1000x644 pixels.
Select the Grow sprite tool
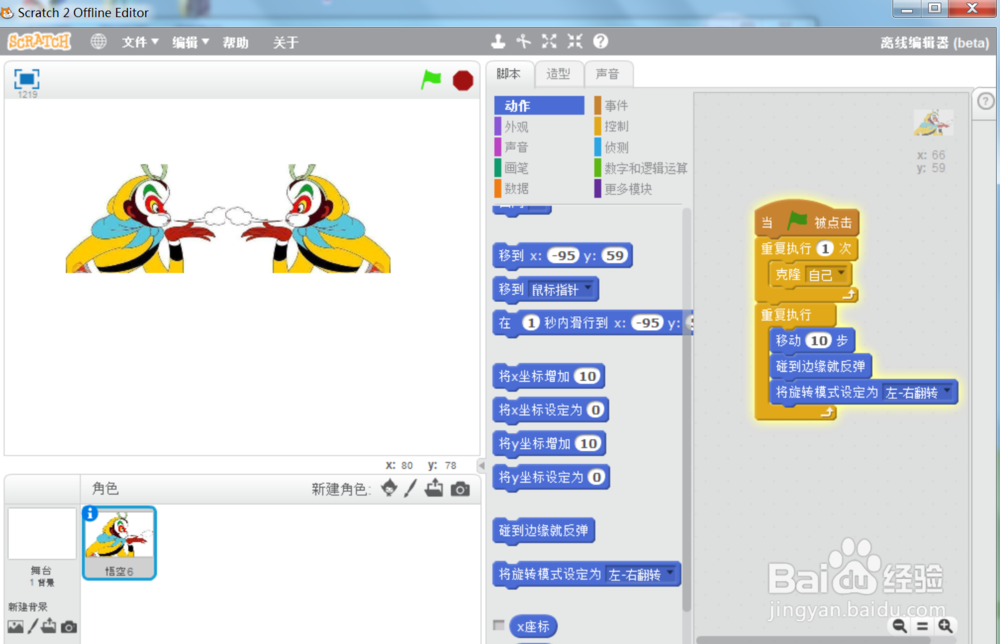point(549,42)
